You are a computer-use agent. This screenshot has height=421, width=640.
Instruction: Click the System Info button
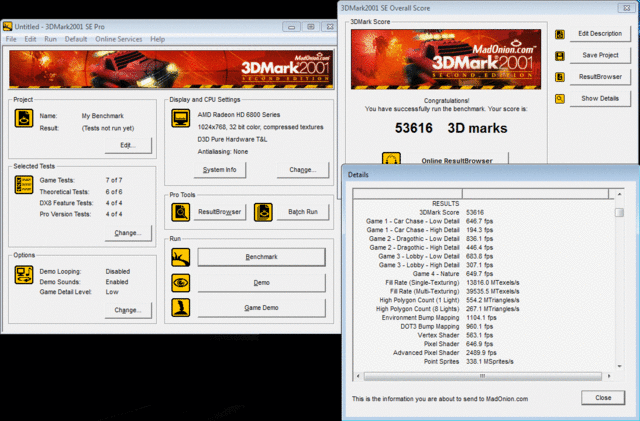[x=220, y=170]
